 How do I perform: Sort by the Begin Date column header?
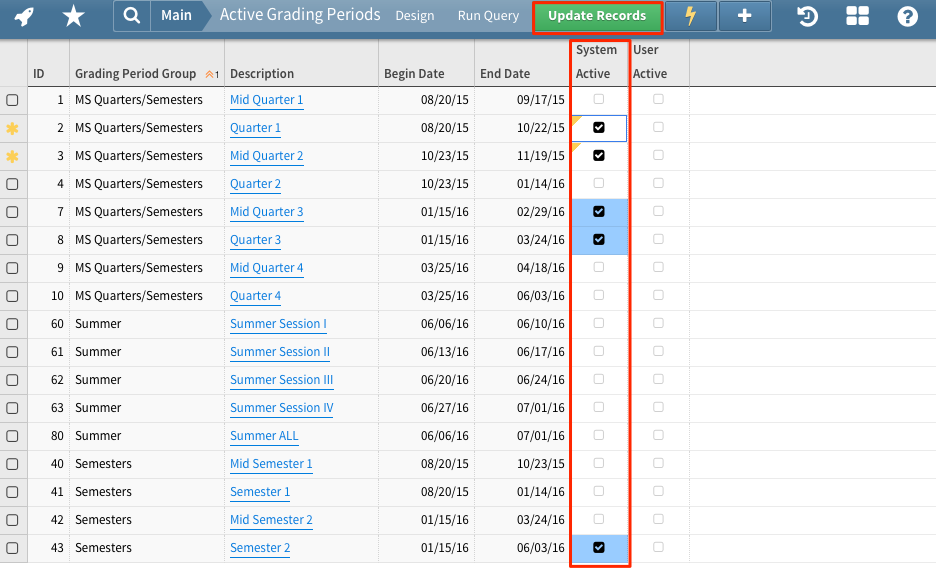[x=413, y=74]
